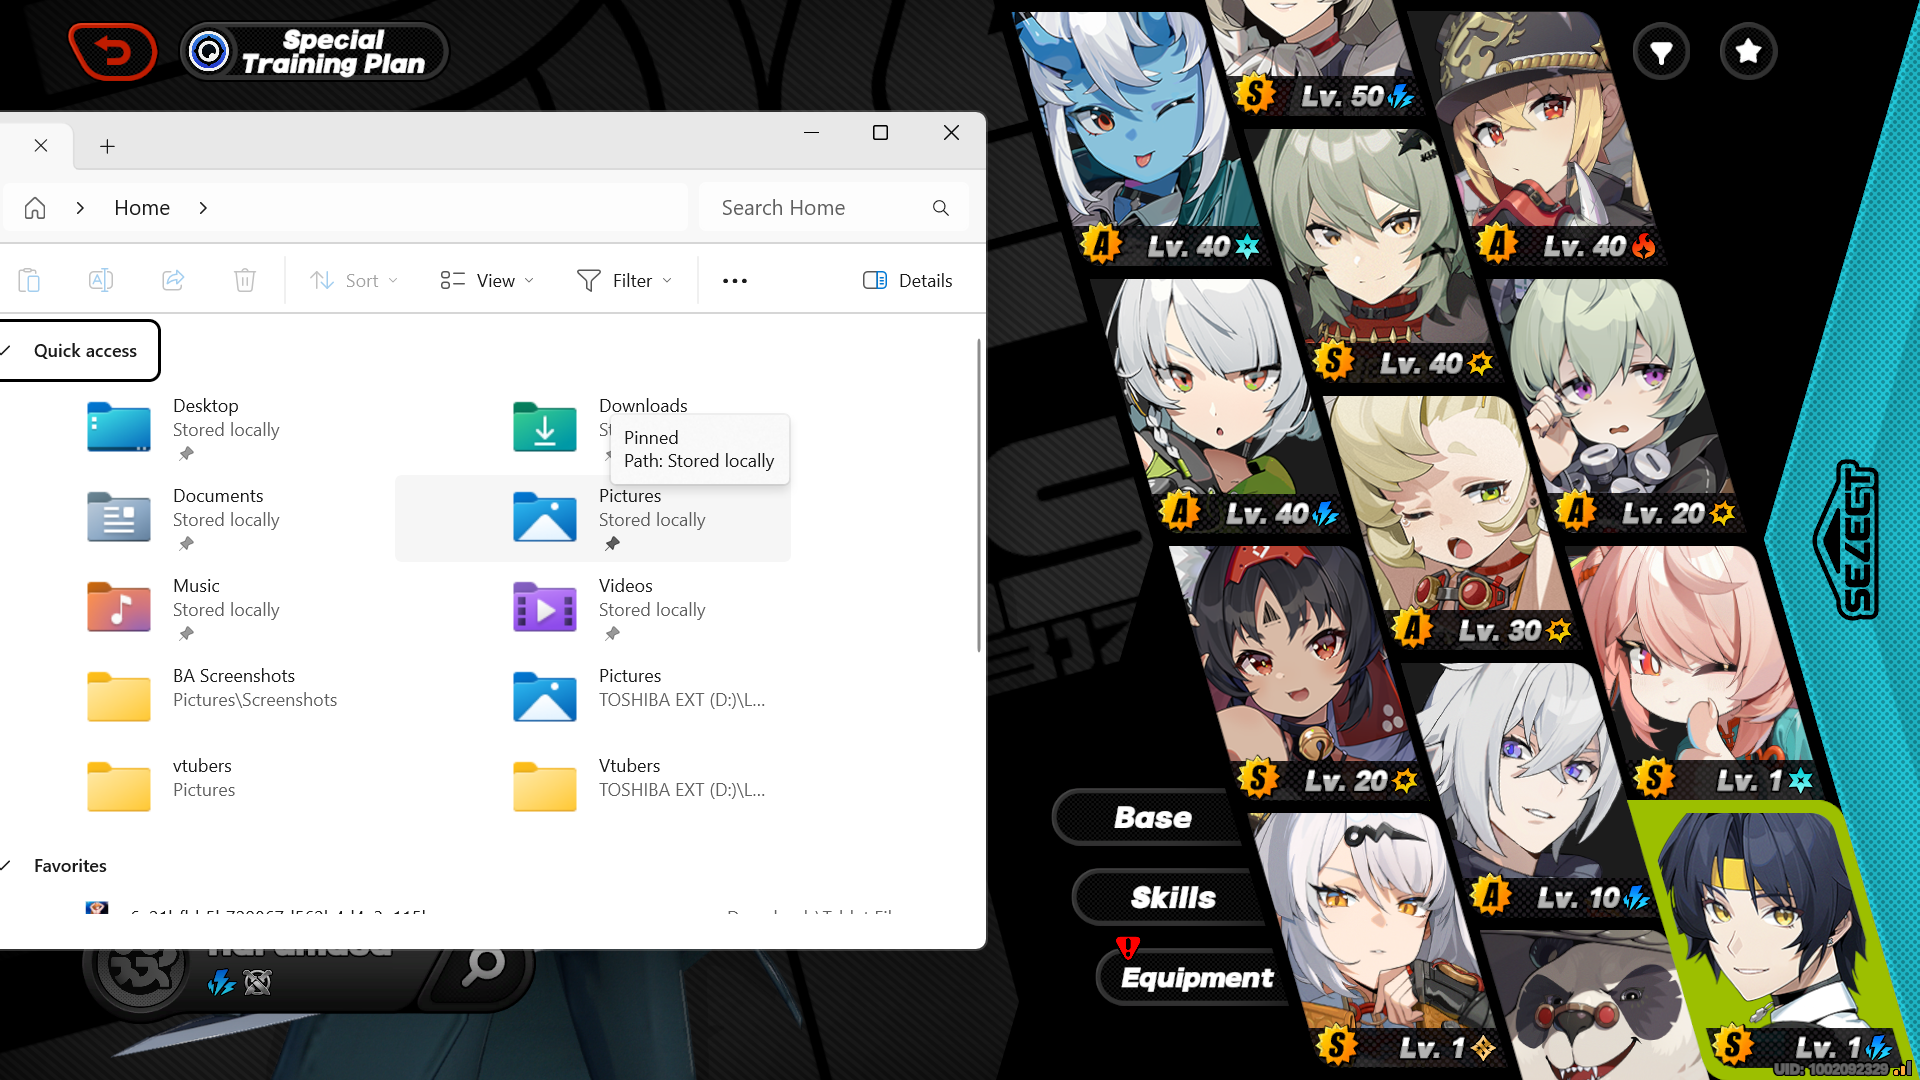Click the delete trash icon in toolbar
Viewport: 1920px width, 1080px height.
245,281
